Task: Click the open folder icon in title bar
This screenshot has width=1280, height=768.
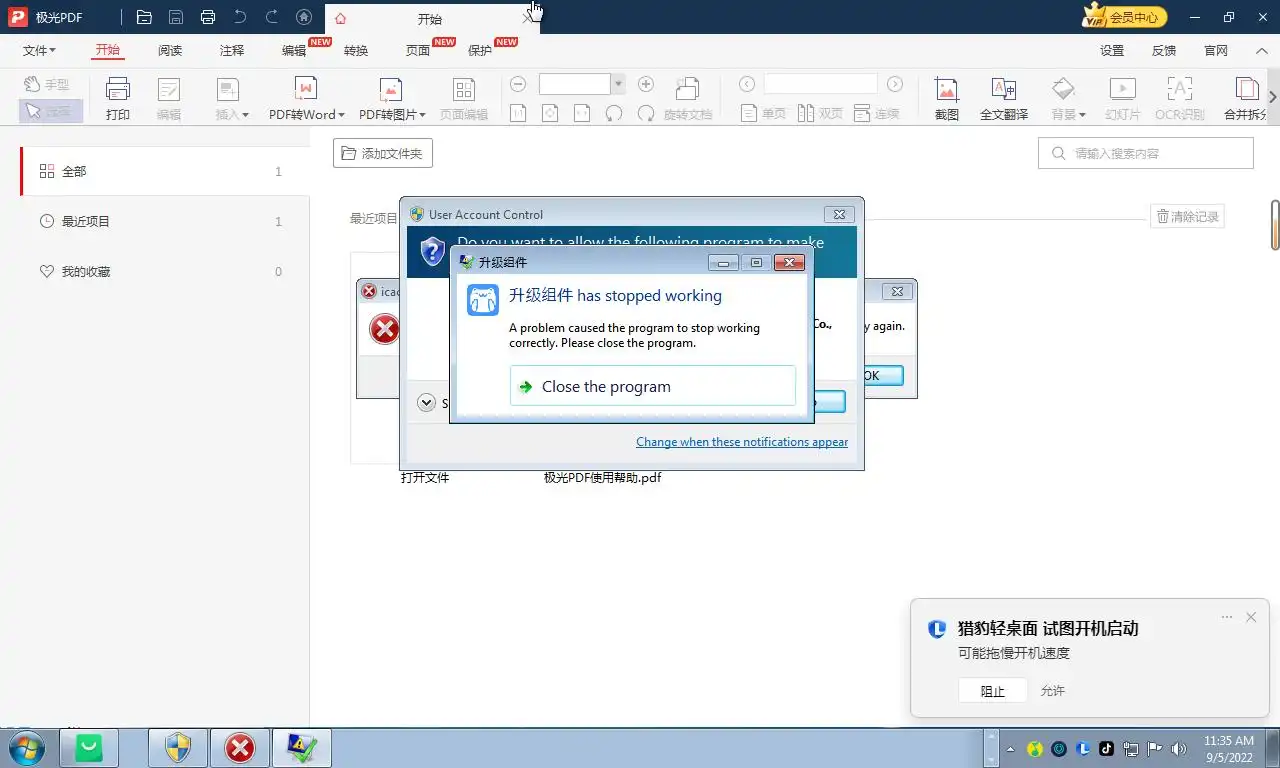Action: click(x=144, y=17)
